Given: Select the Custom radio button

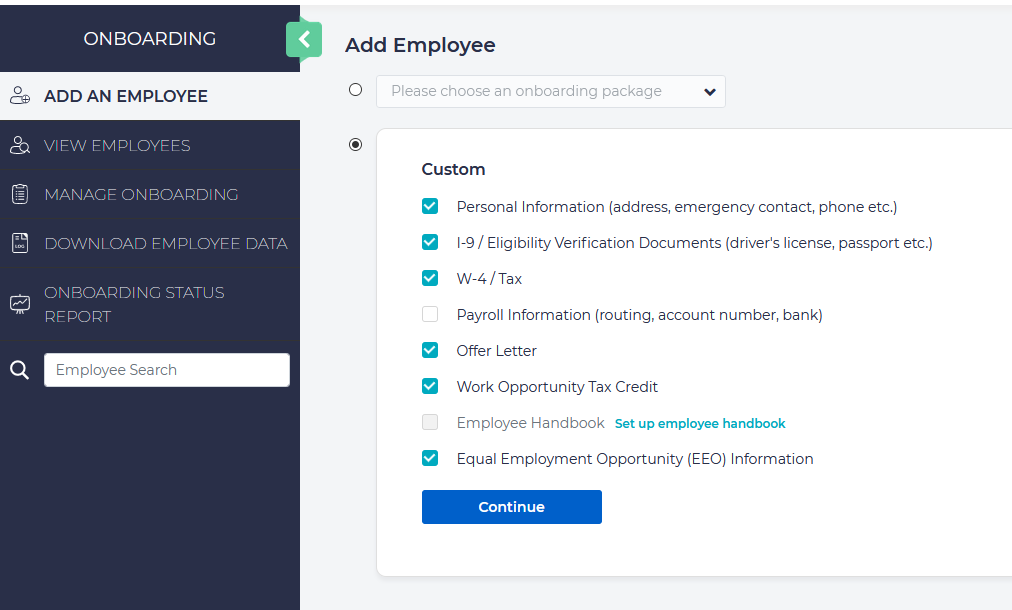Looking at the screenshot, I should [x=355, y=145].
